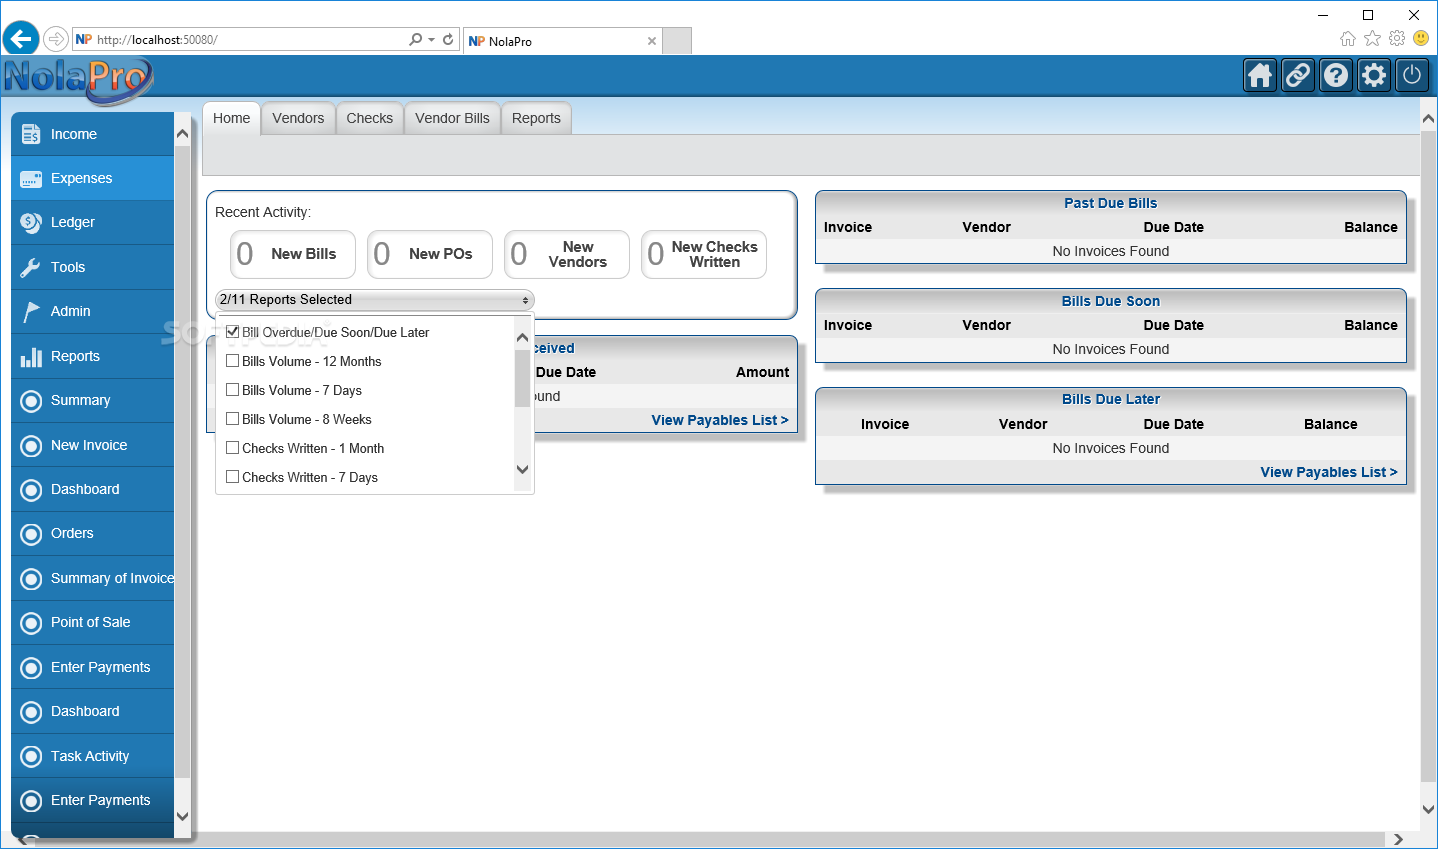Click the power logout icon
This screenshot has width=1438, height=849.
click(x=1412, y=76)
